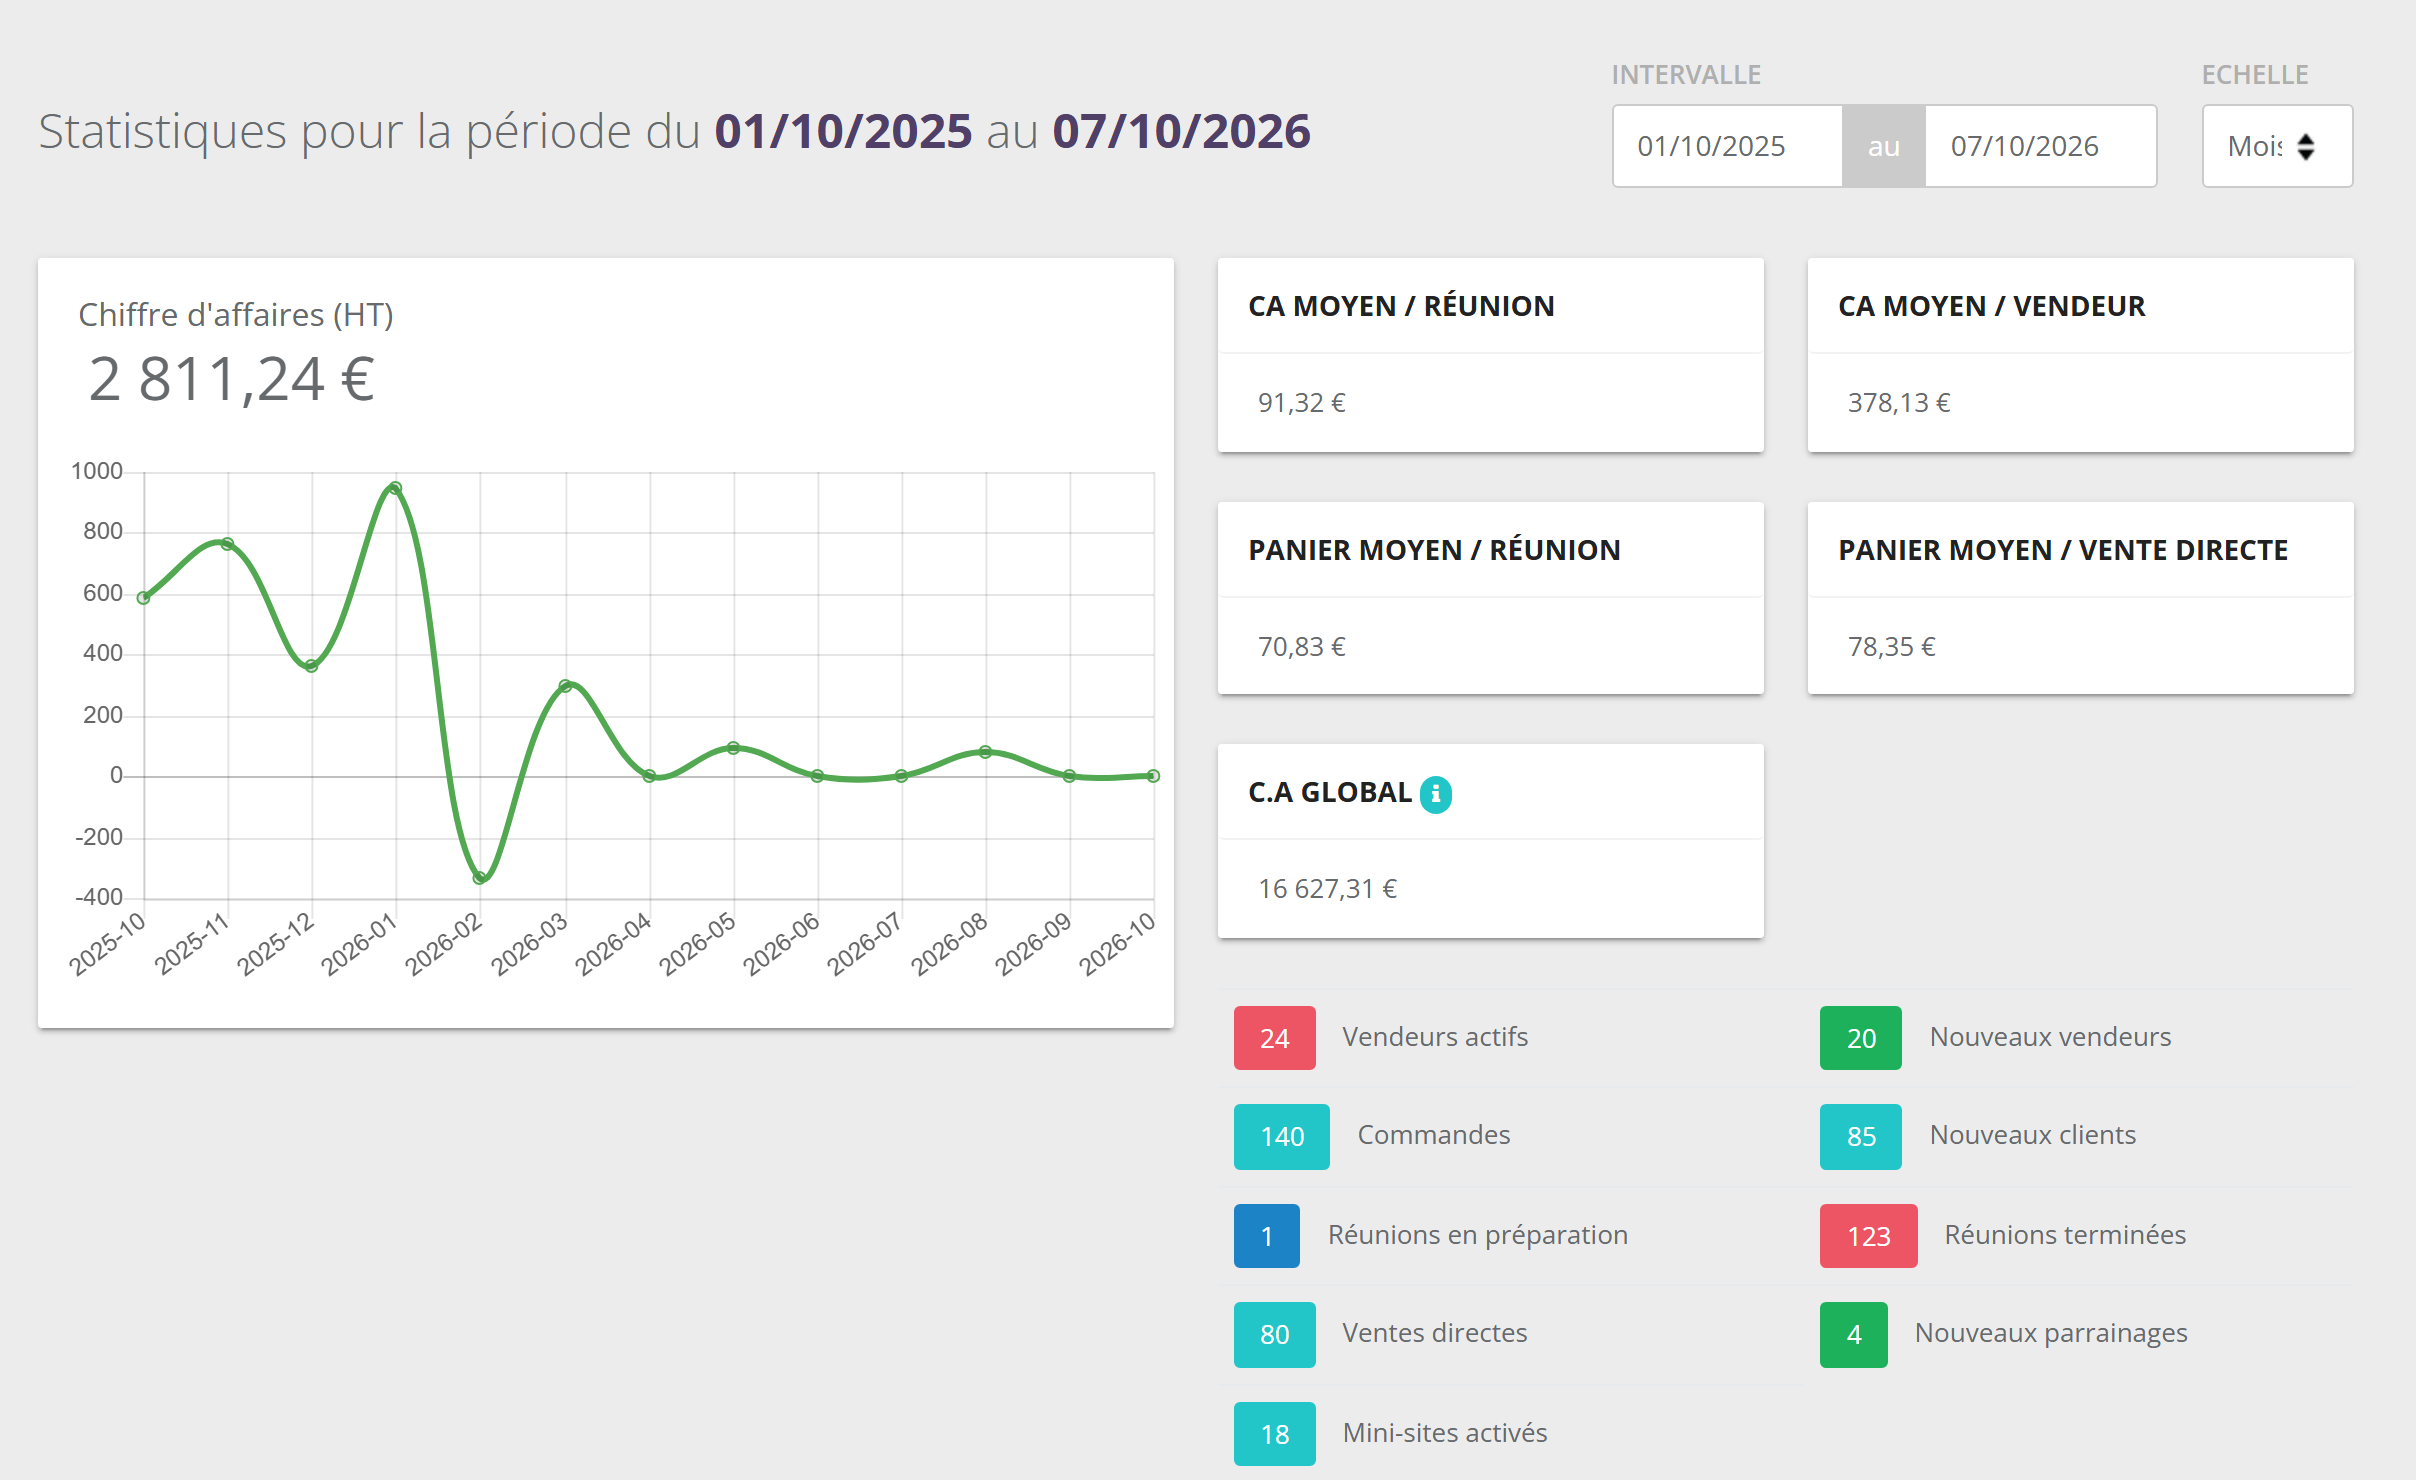Screen dimensions: 2416x1480
Task: Select the 2026-01 peak point on chart
Action: (x=395, y=489)
